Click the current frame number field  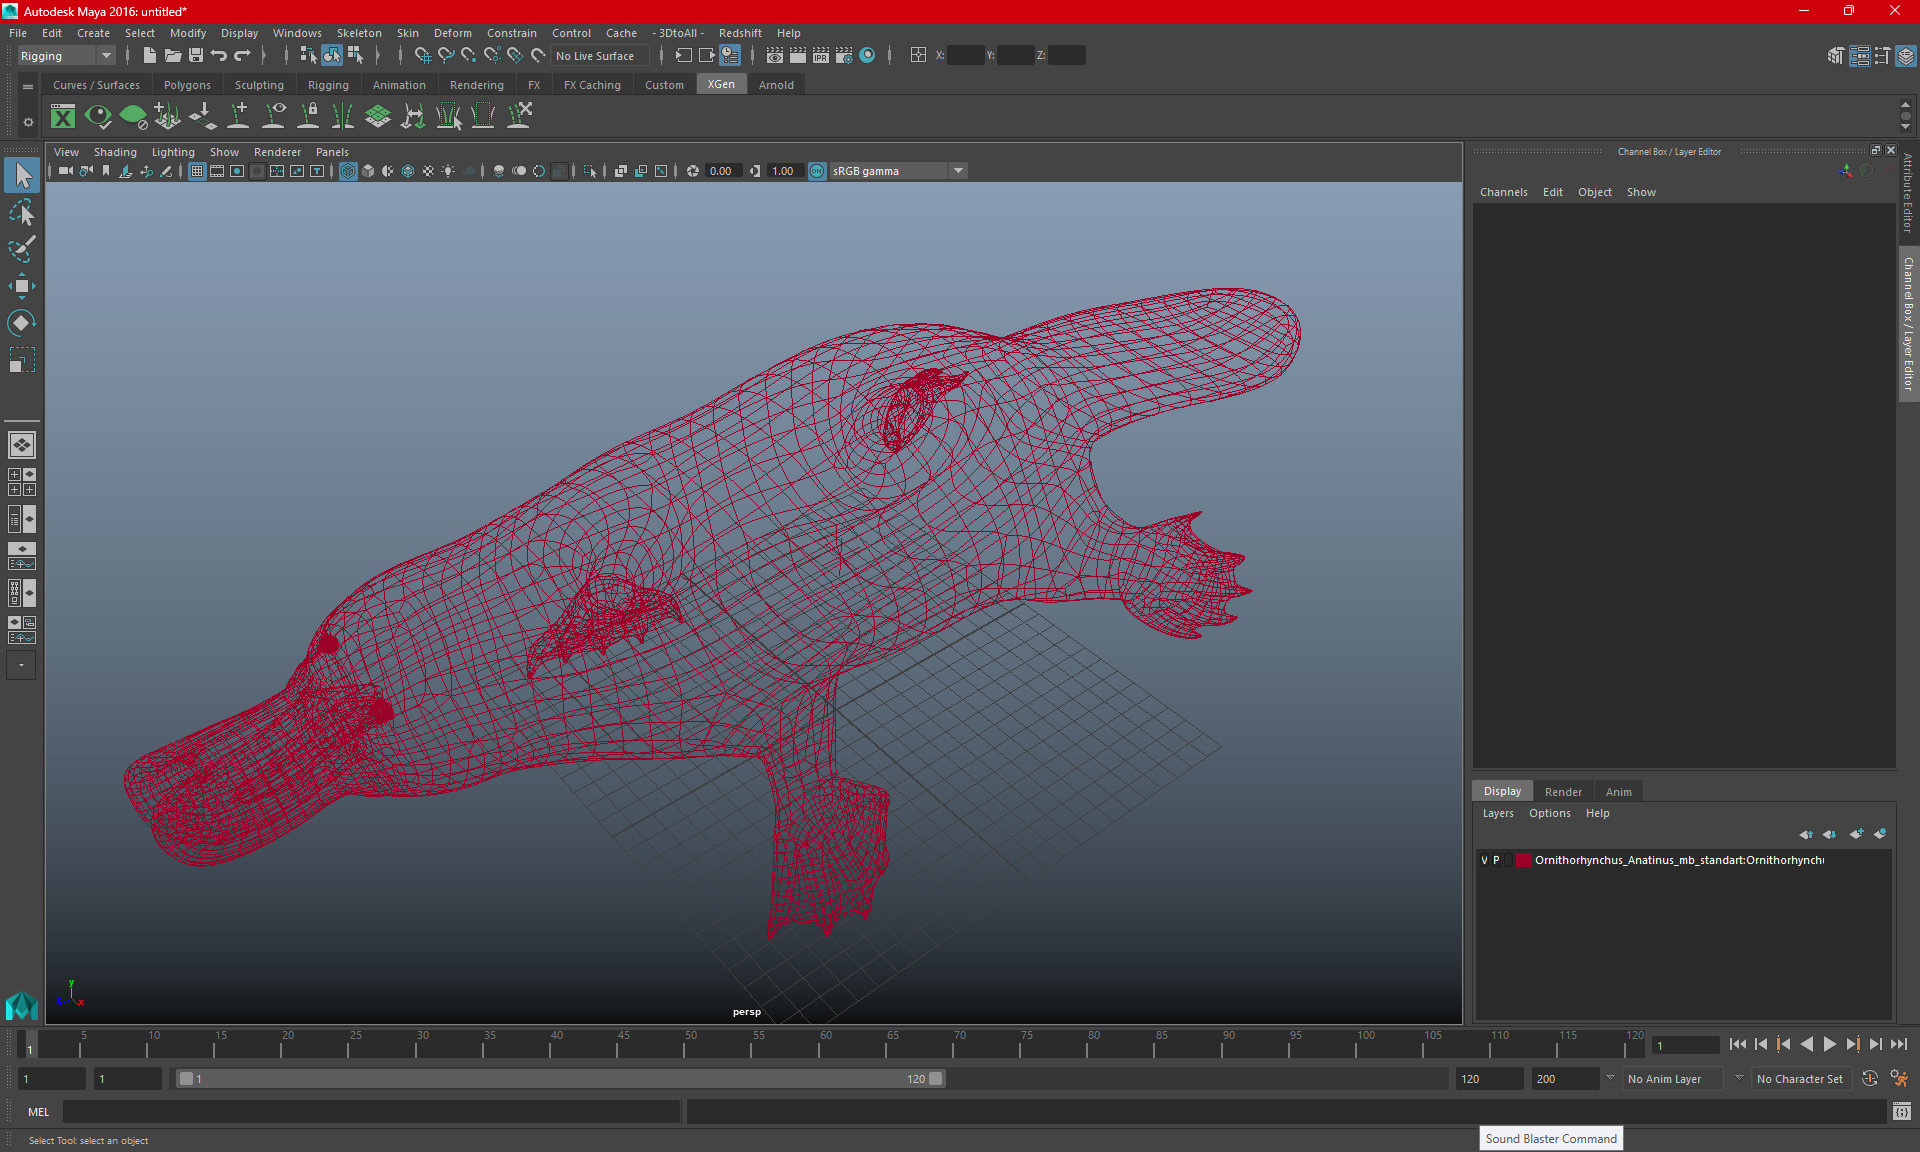click(x=1685, y=1045)
